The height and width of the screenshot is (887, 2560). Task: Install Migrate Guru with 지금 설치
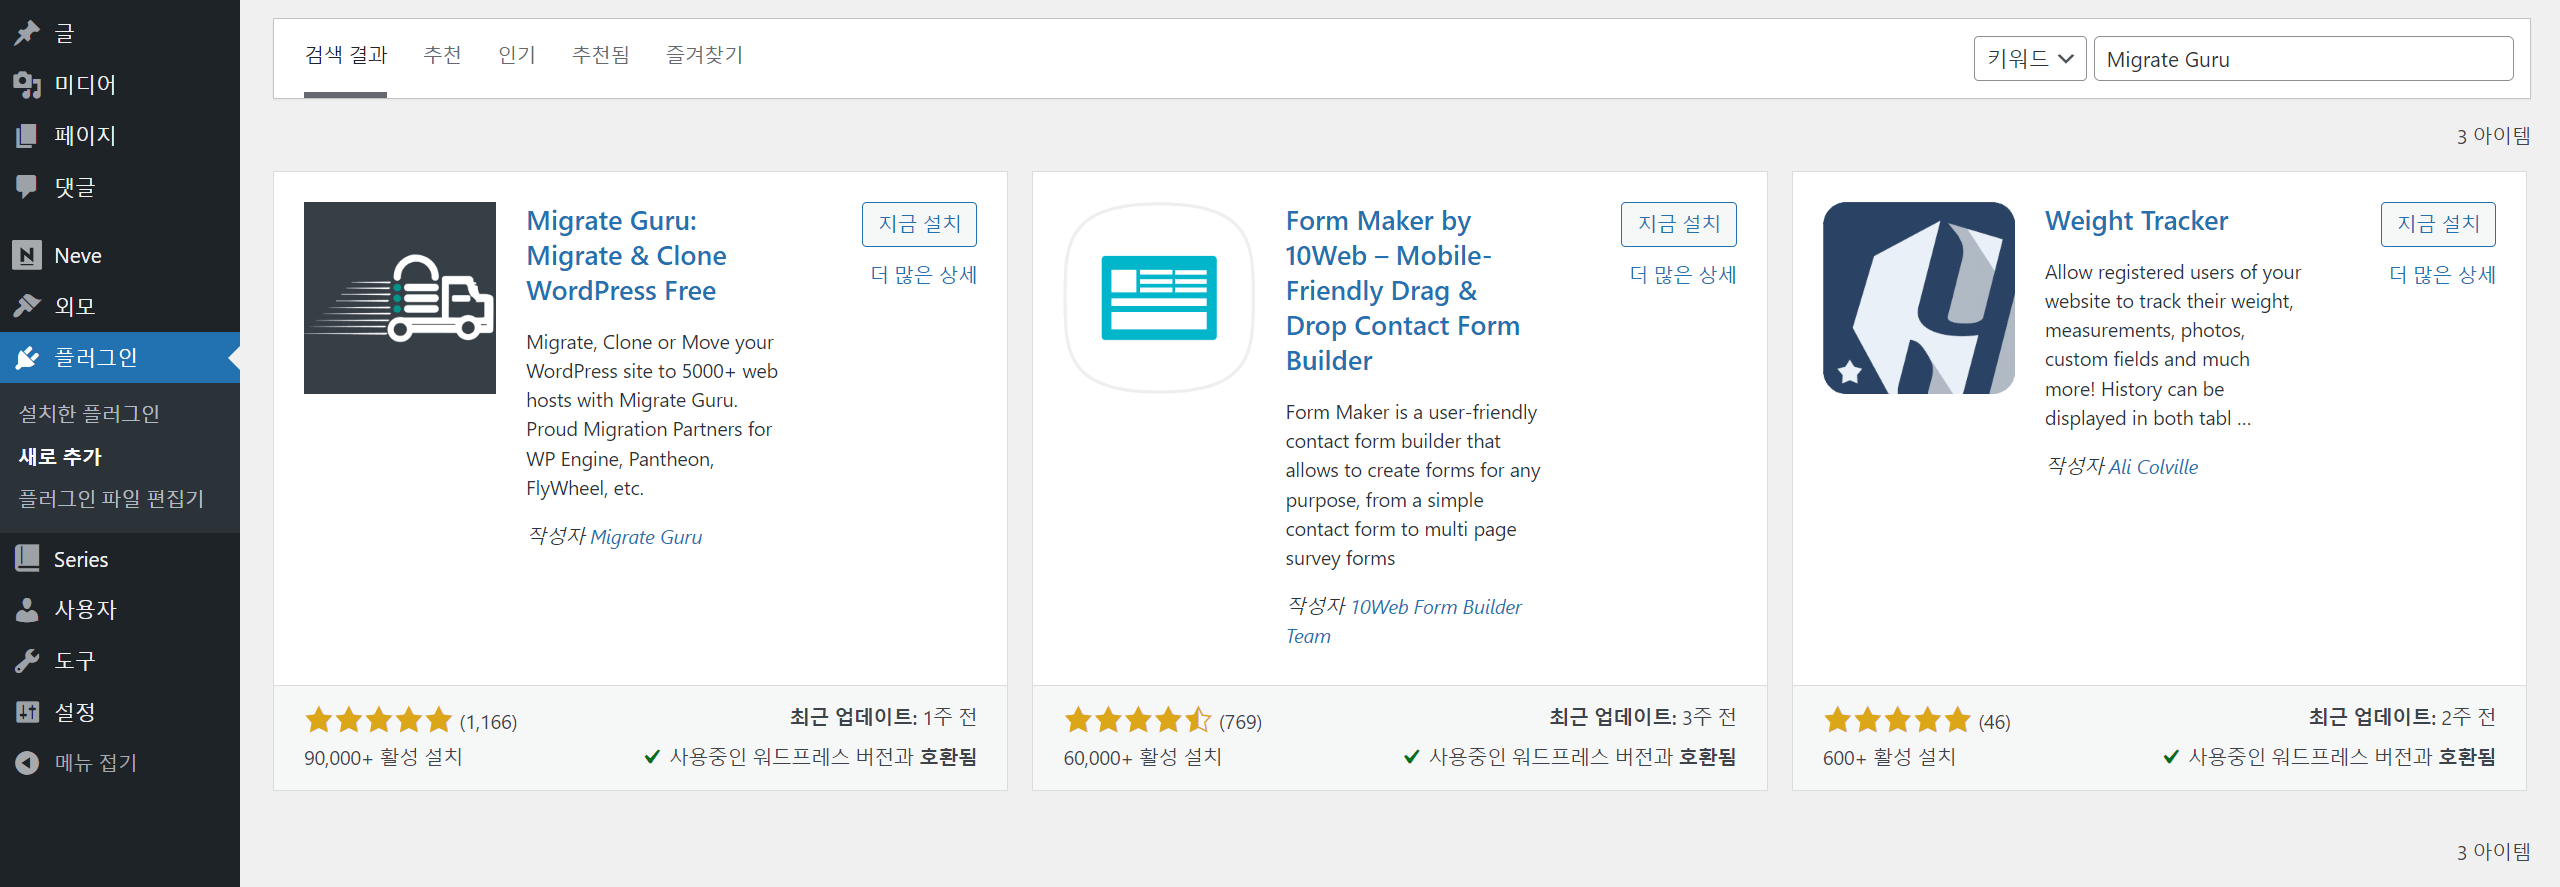919,224
